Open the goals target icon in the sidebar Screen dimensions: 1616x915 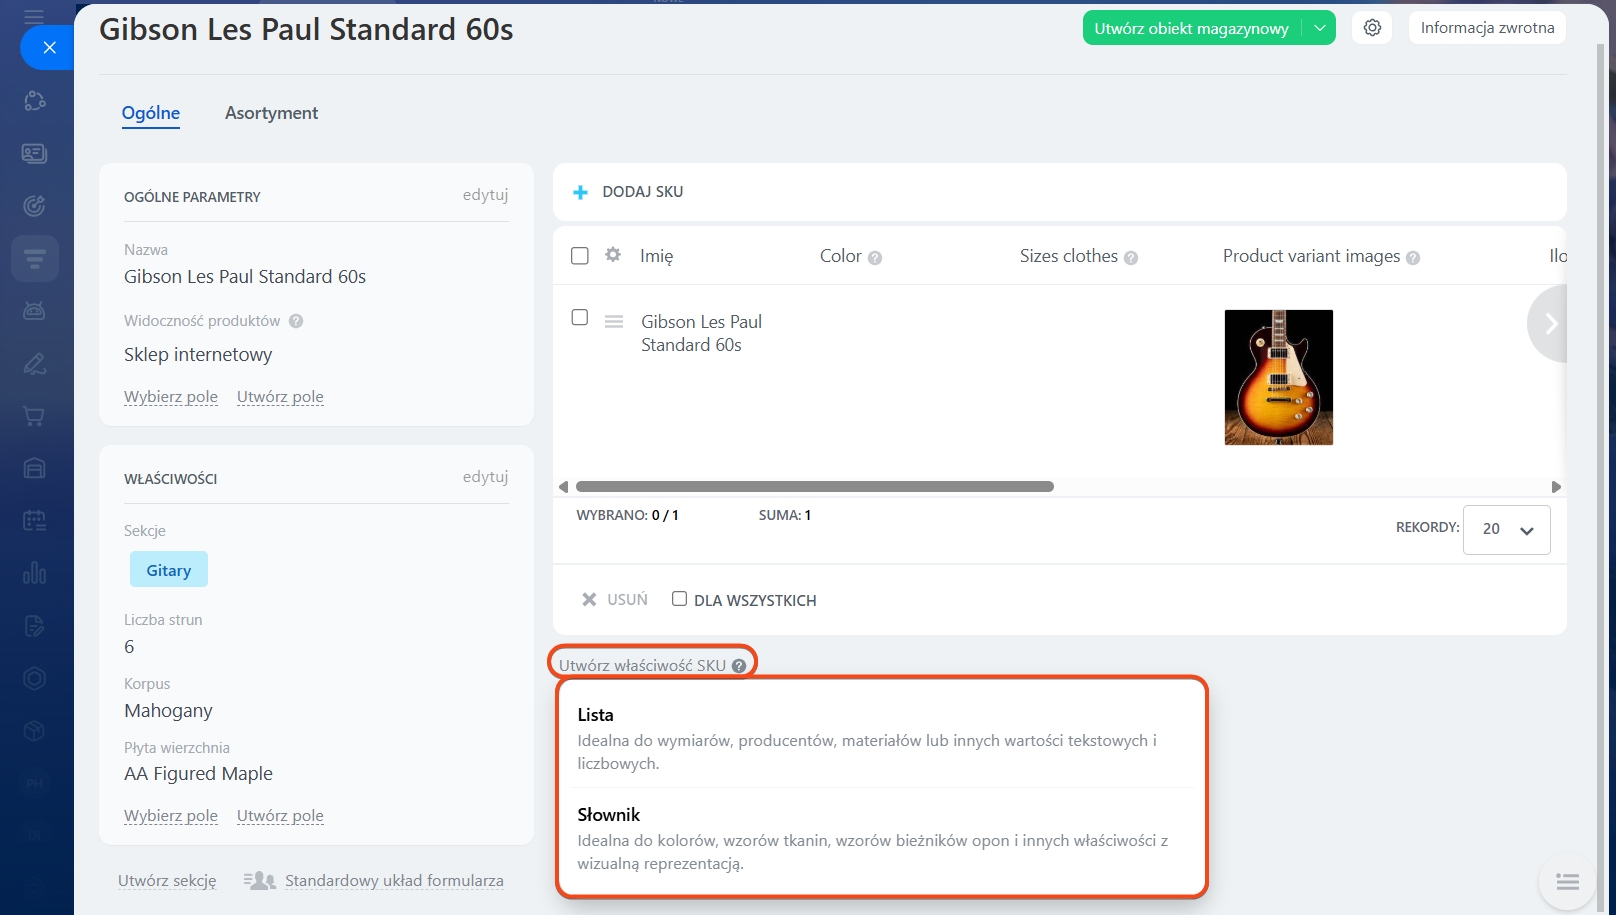(x=34, y=206)
